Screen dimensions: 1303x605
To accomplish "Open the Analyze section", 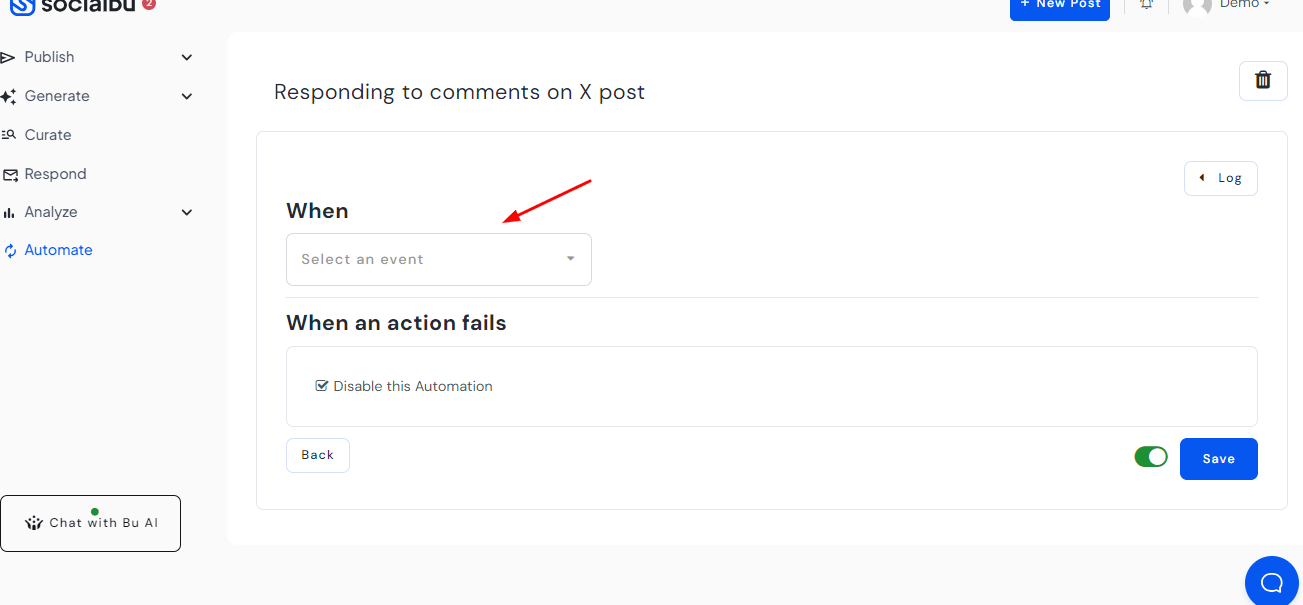I will (x=49, y=211).
